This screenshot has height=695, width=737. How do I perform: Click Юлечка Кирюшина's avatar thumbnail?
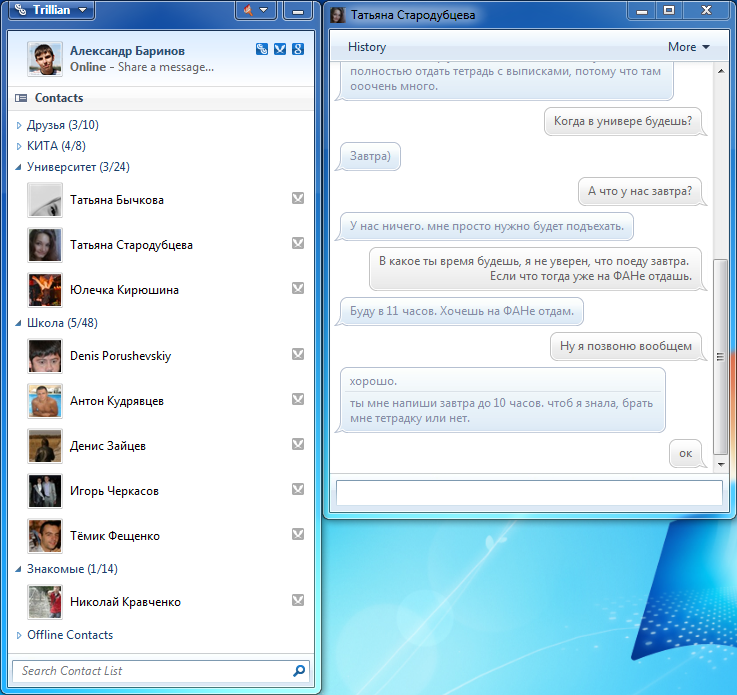[x=45, y=290]
